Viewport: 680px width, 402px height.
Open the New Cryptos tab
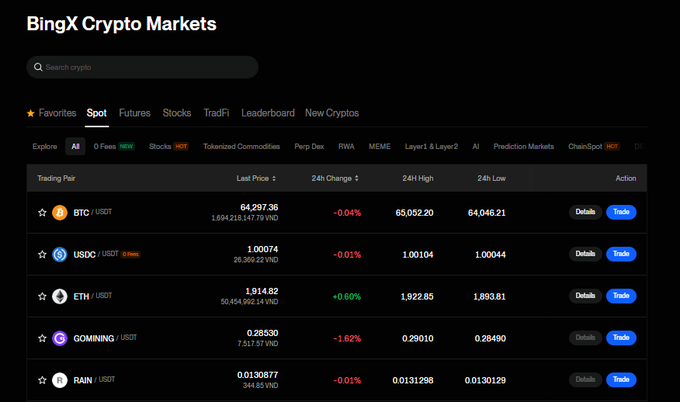[x=332, y=113]
